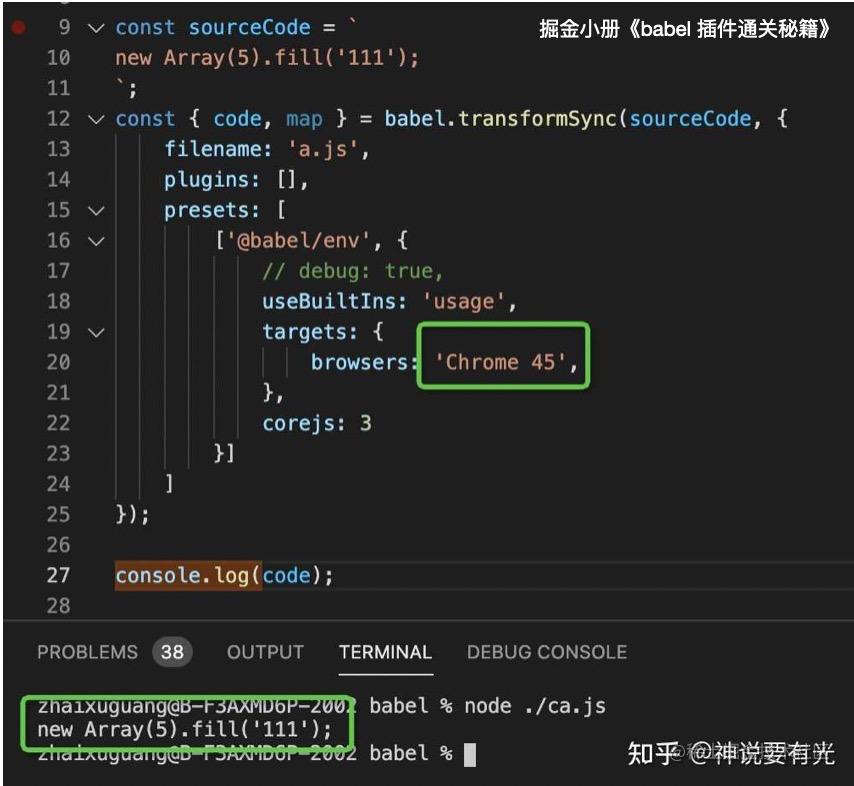Image resolution: width=854 pixels, height=786 pixels.
Task: Click the 38 problems count badge
Action: pos(172,652)
